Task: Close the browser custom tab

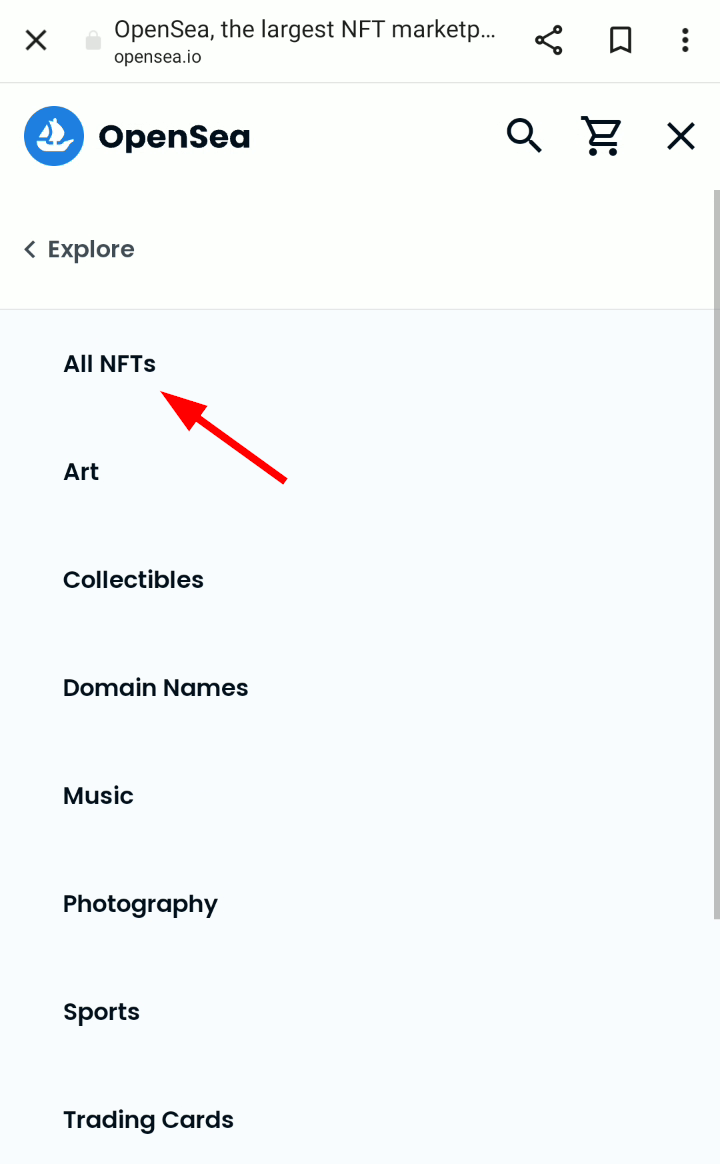Action: [x=36, y=40]
